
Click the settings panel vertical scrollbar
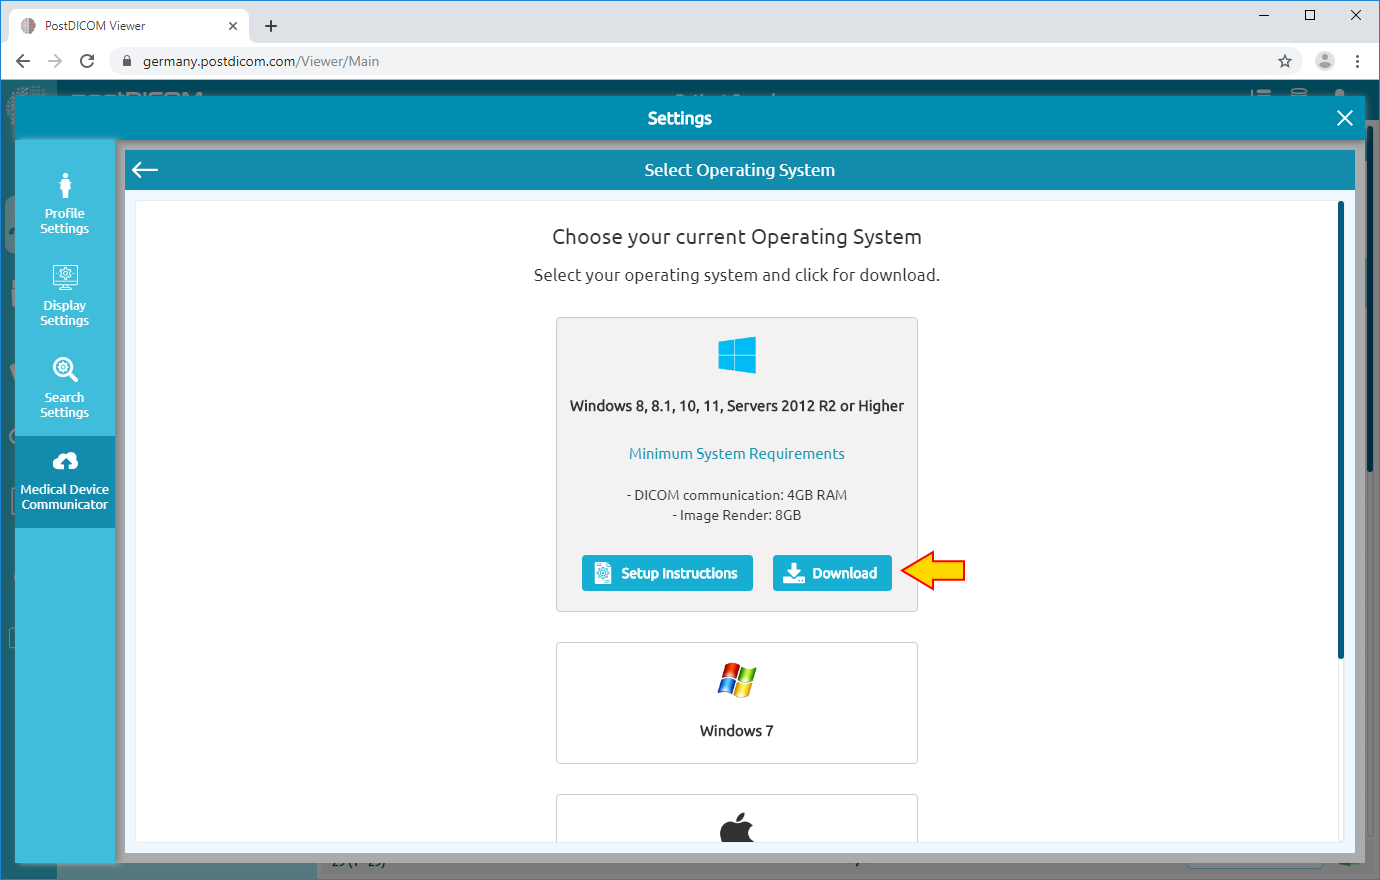coord(1341,430)
